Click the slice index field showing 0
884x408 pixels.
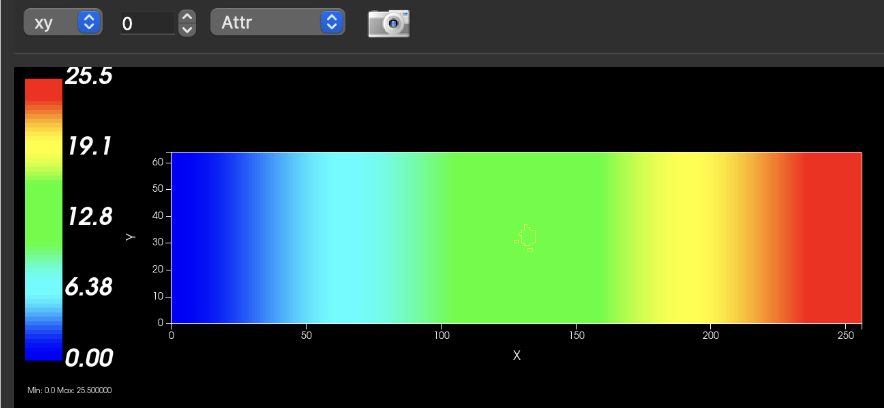click(x=147, y=23)
